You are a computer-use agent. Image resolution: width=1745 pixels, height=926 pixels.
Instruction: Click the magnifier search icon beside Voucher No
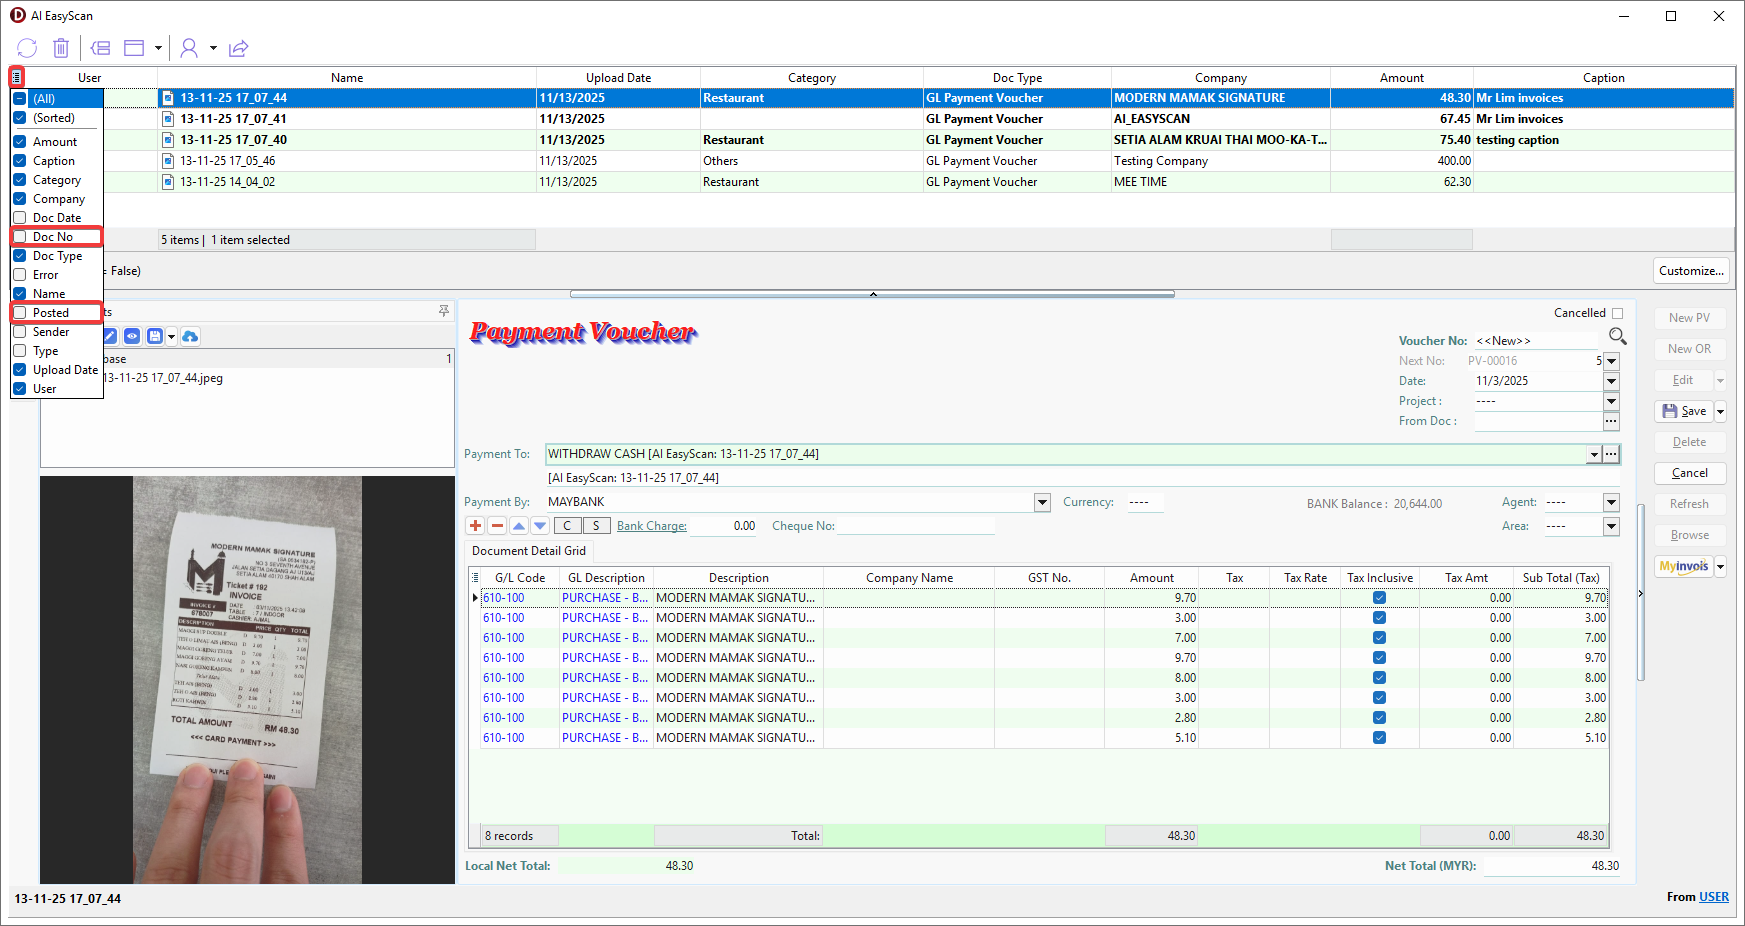click(1617, 336)
